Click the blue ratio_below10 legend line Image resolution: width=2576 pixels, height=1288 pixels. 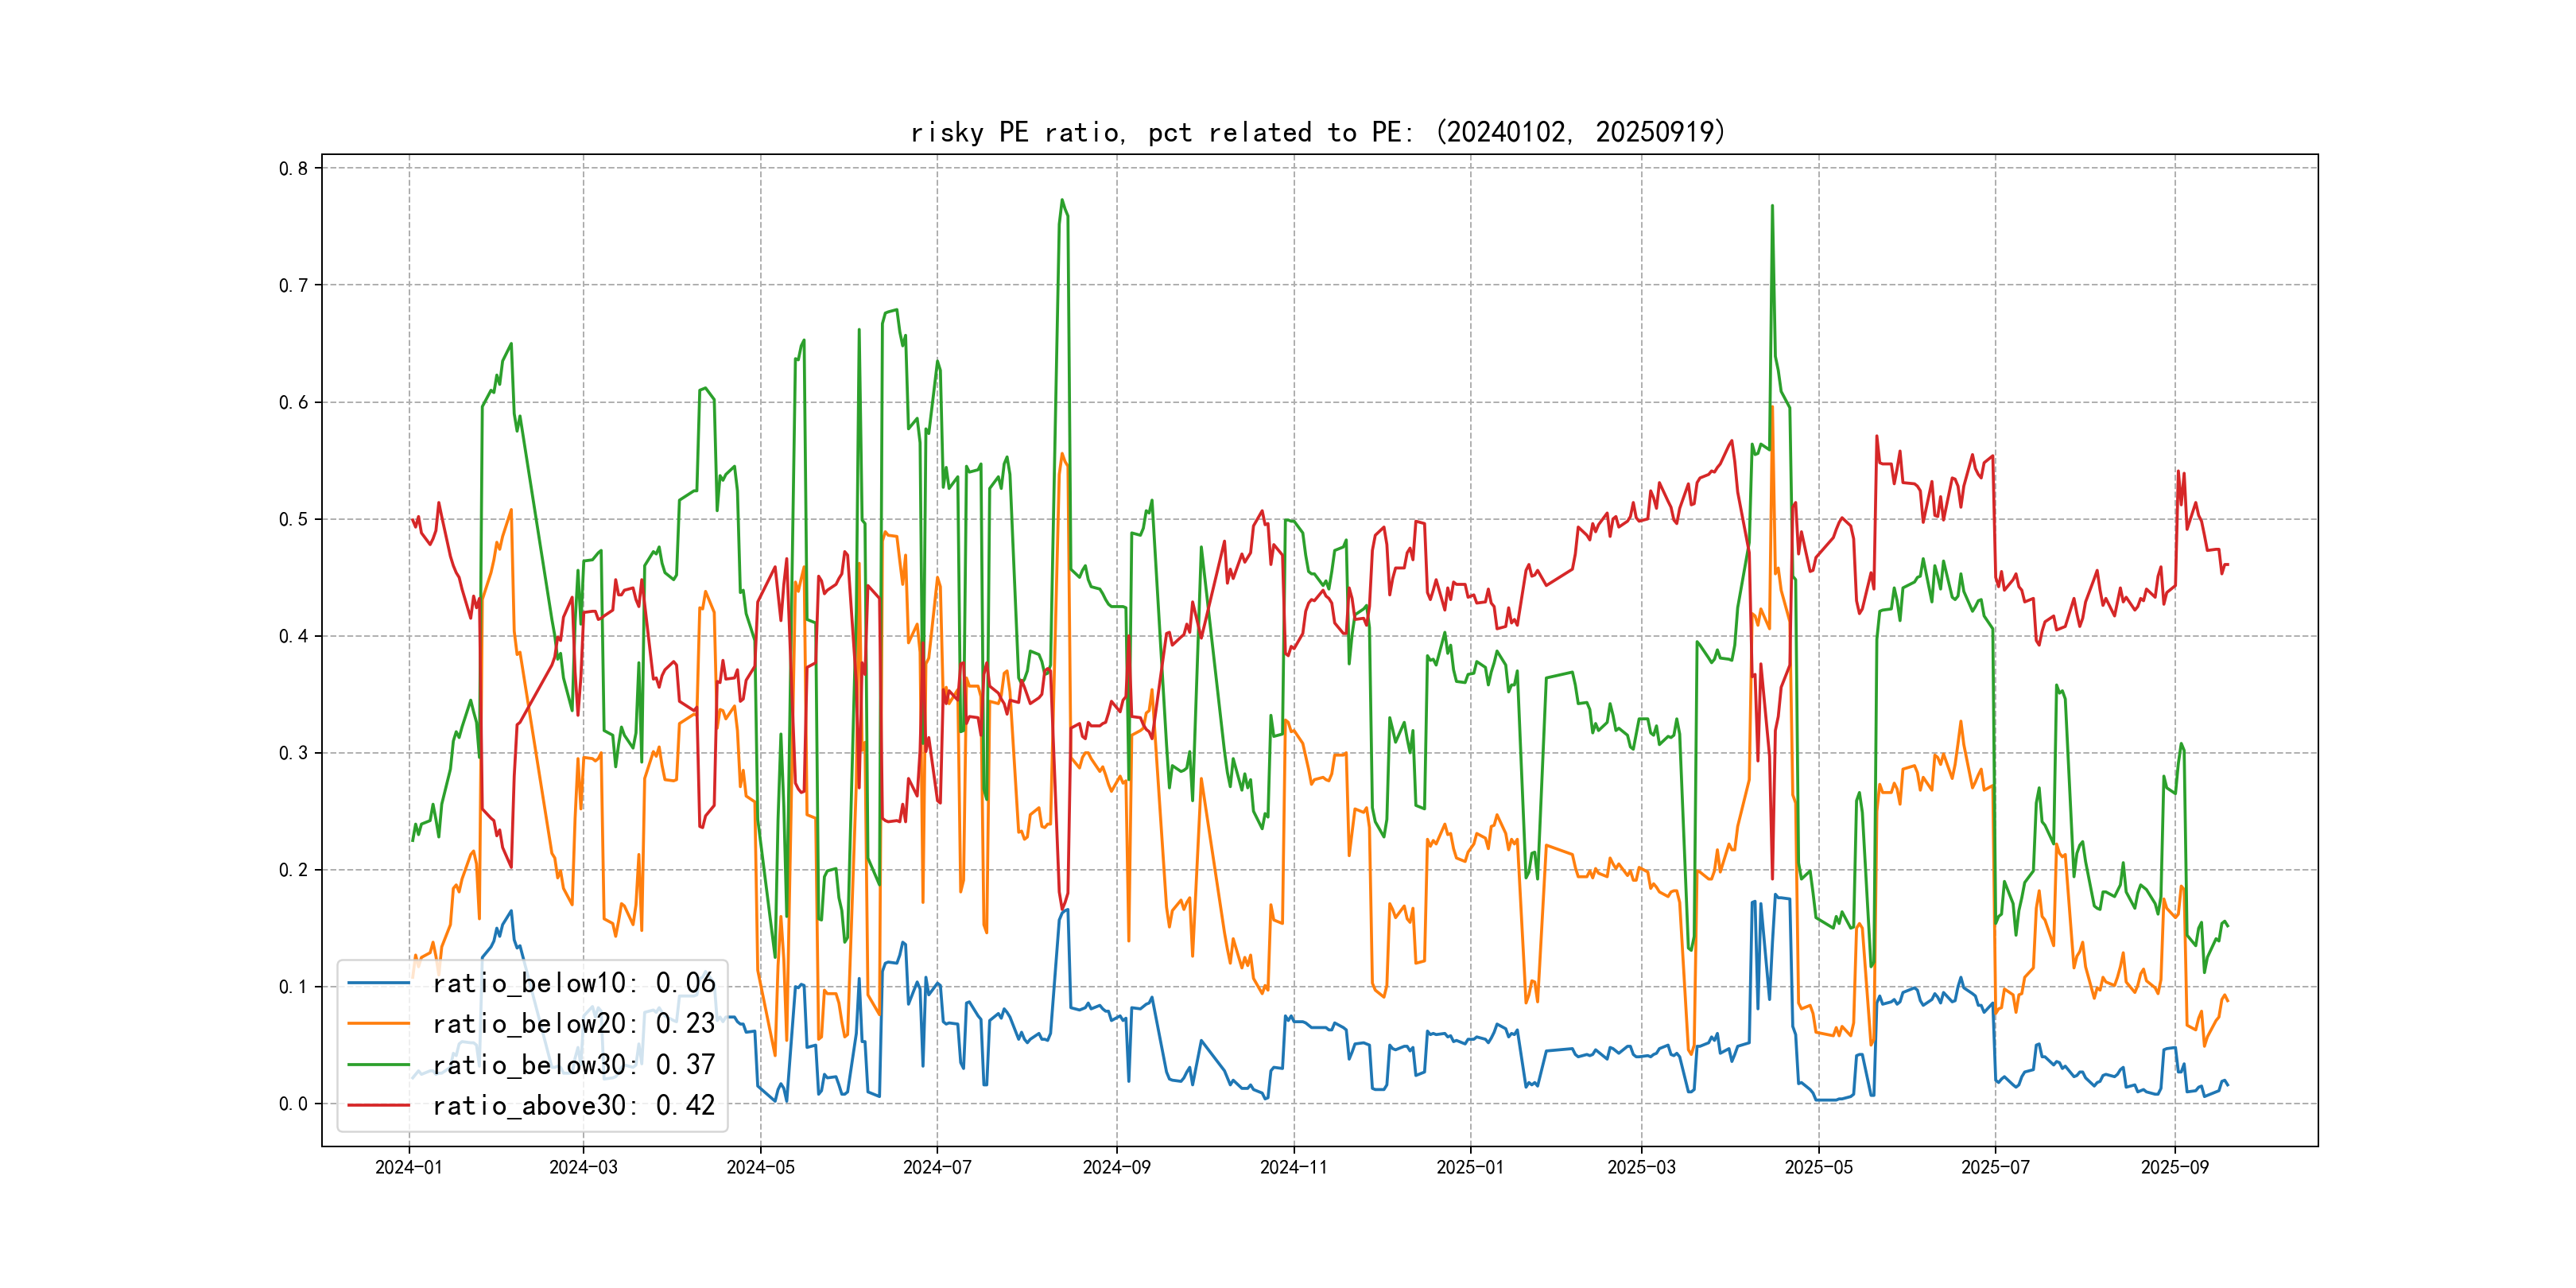pos(378,983)
